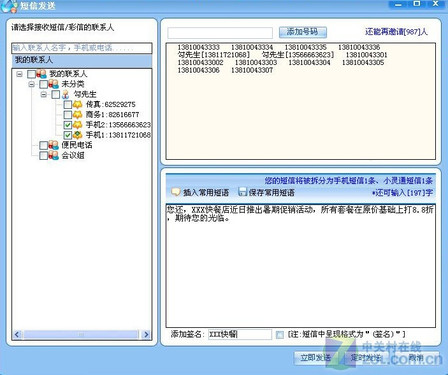Screen dimensions: 448x375
Task: Uncheck the 手机1:13811721068 checkbox
Action: coord(68,135)
